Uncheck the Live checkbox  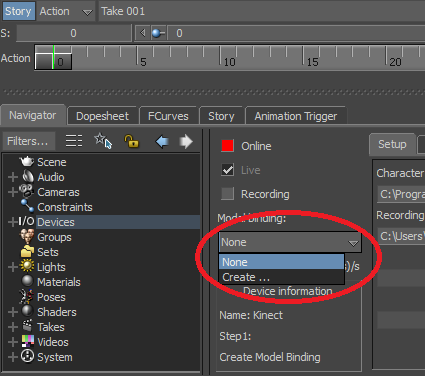coord(228,170)
